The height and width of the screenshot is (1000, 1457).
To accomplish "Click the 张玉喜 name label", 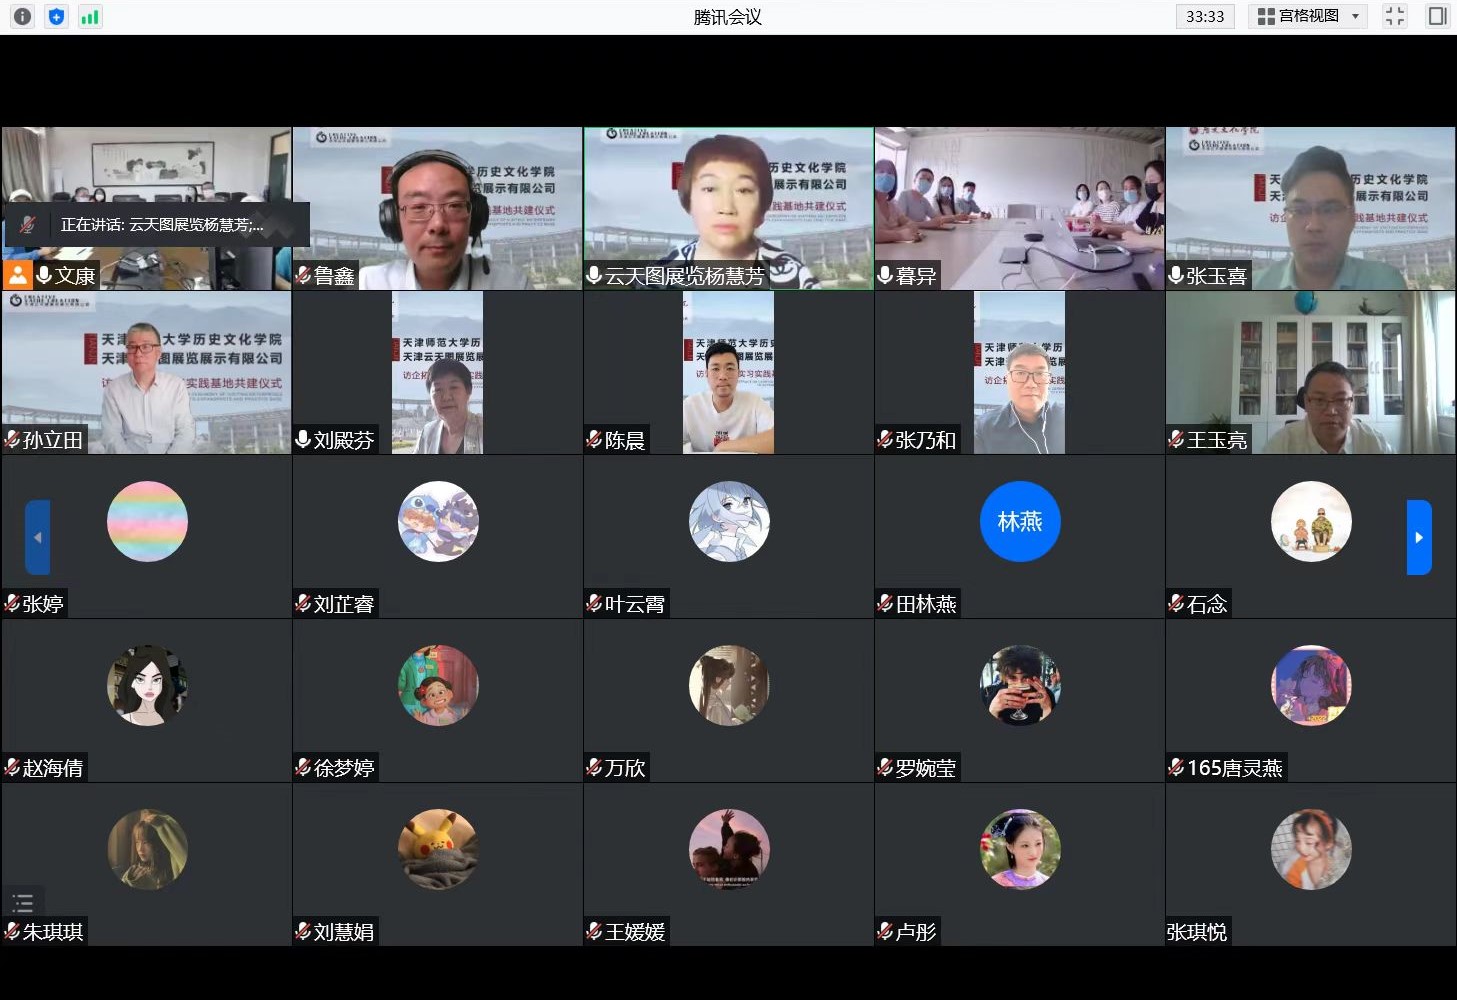I will pyautogui.click(x=1216, y=276).
